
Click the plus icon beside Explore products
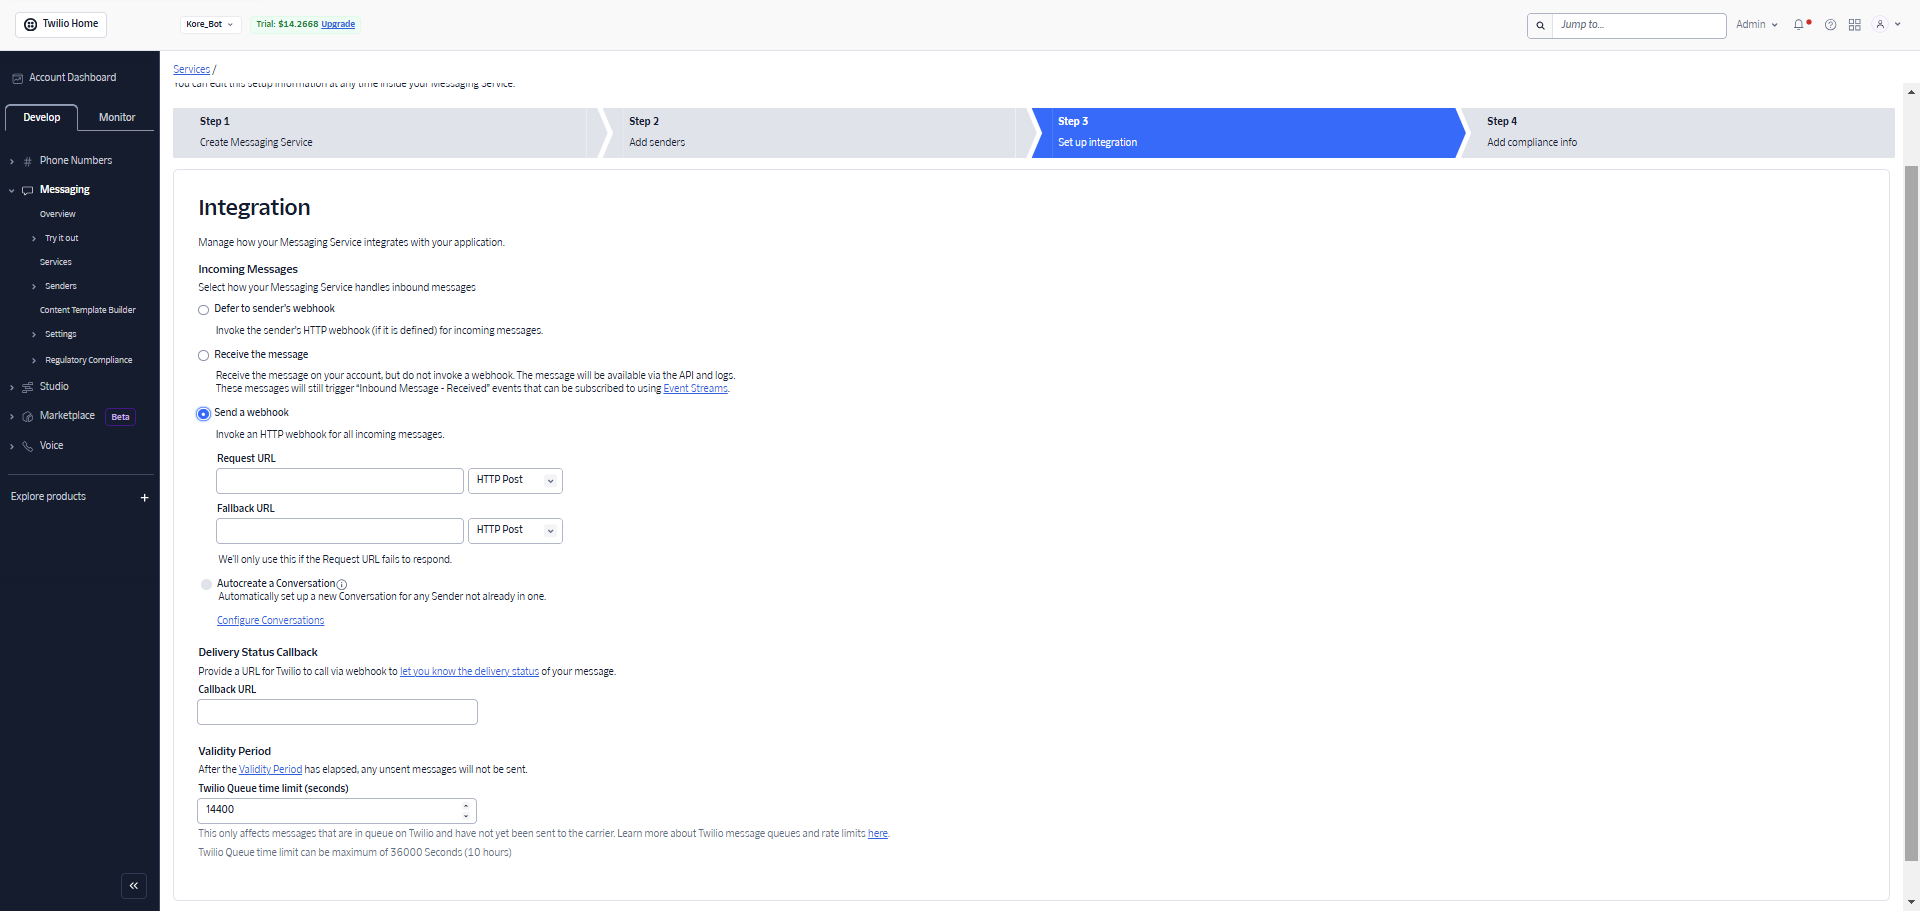[144, 497]
